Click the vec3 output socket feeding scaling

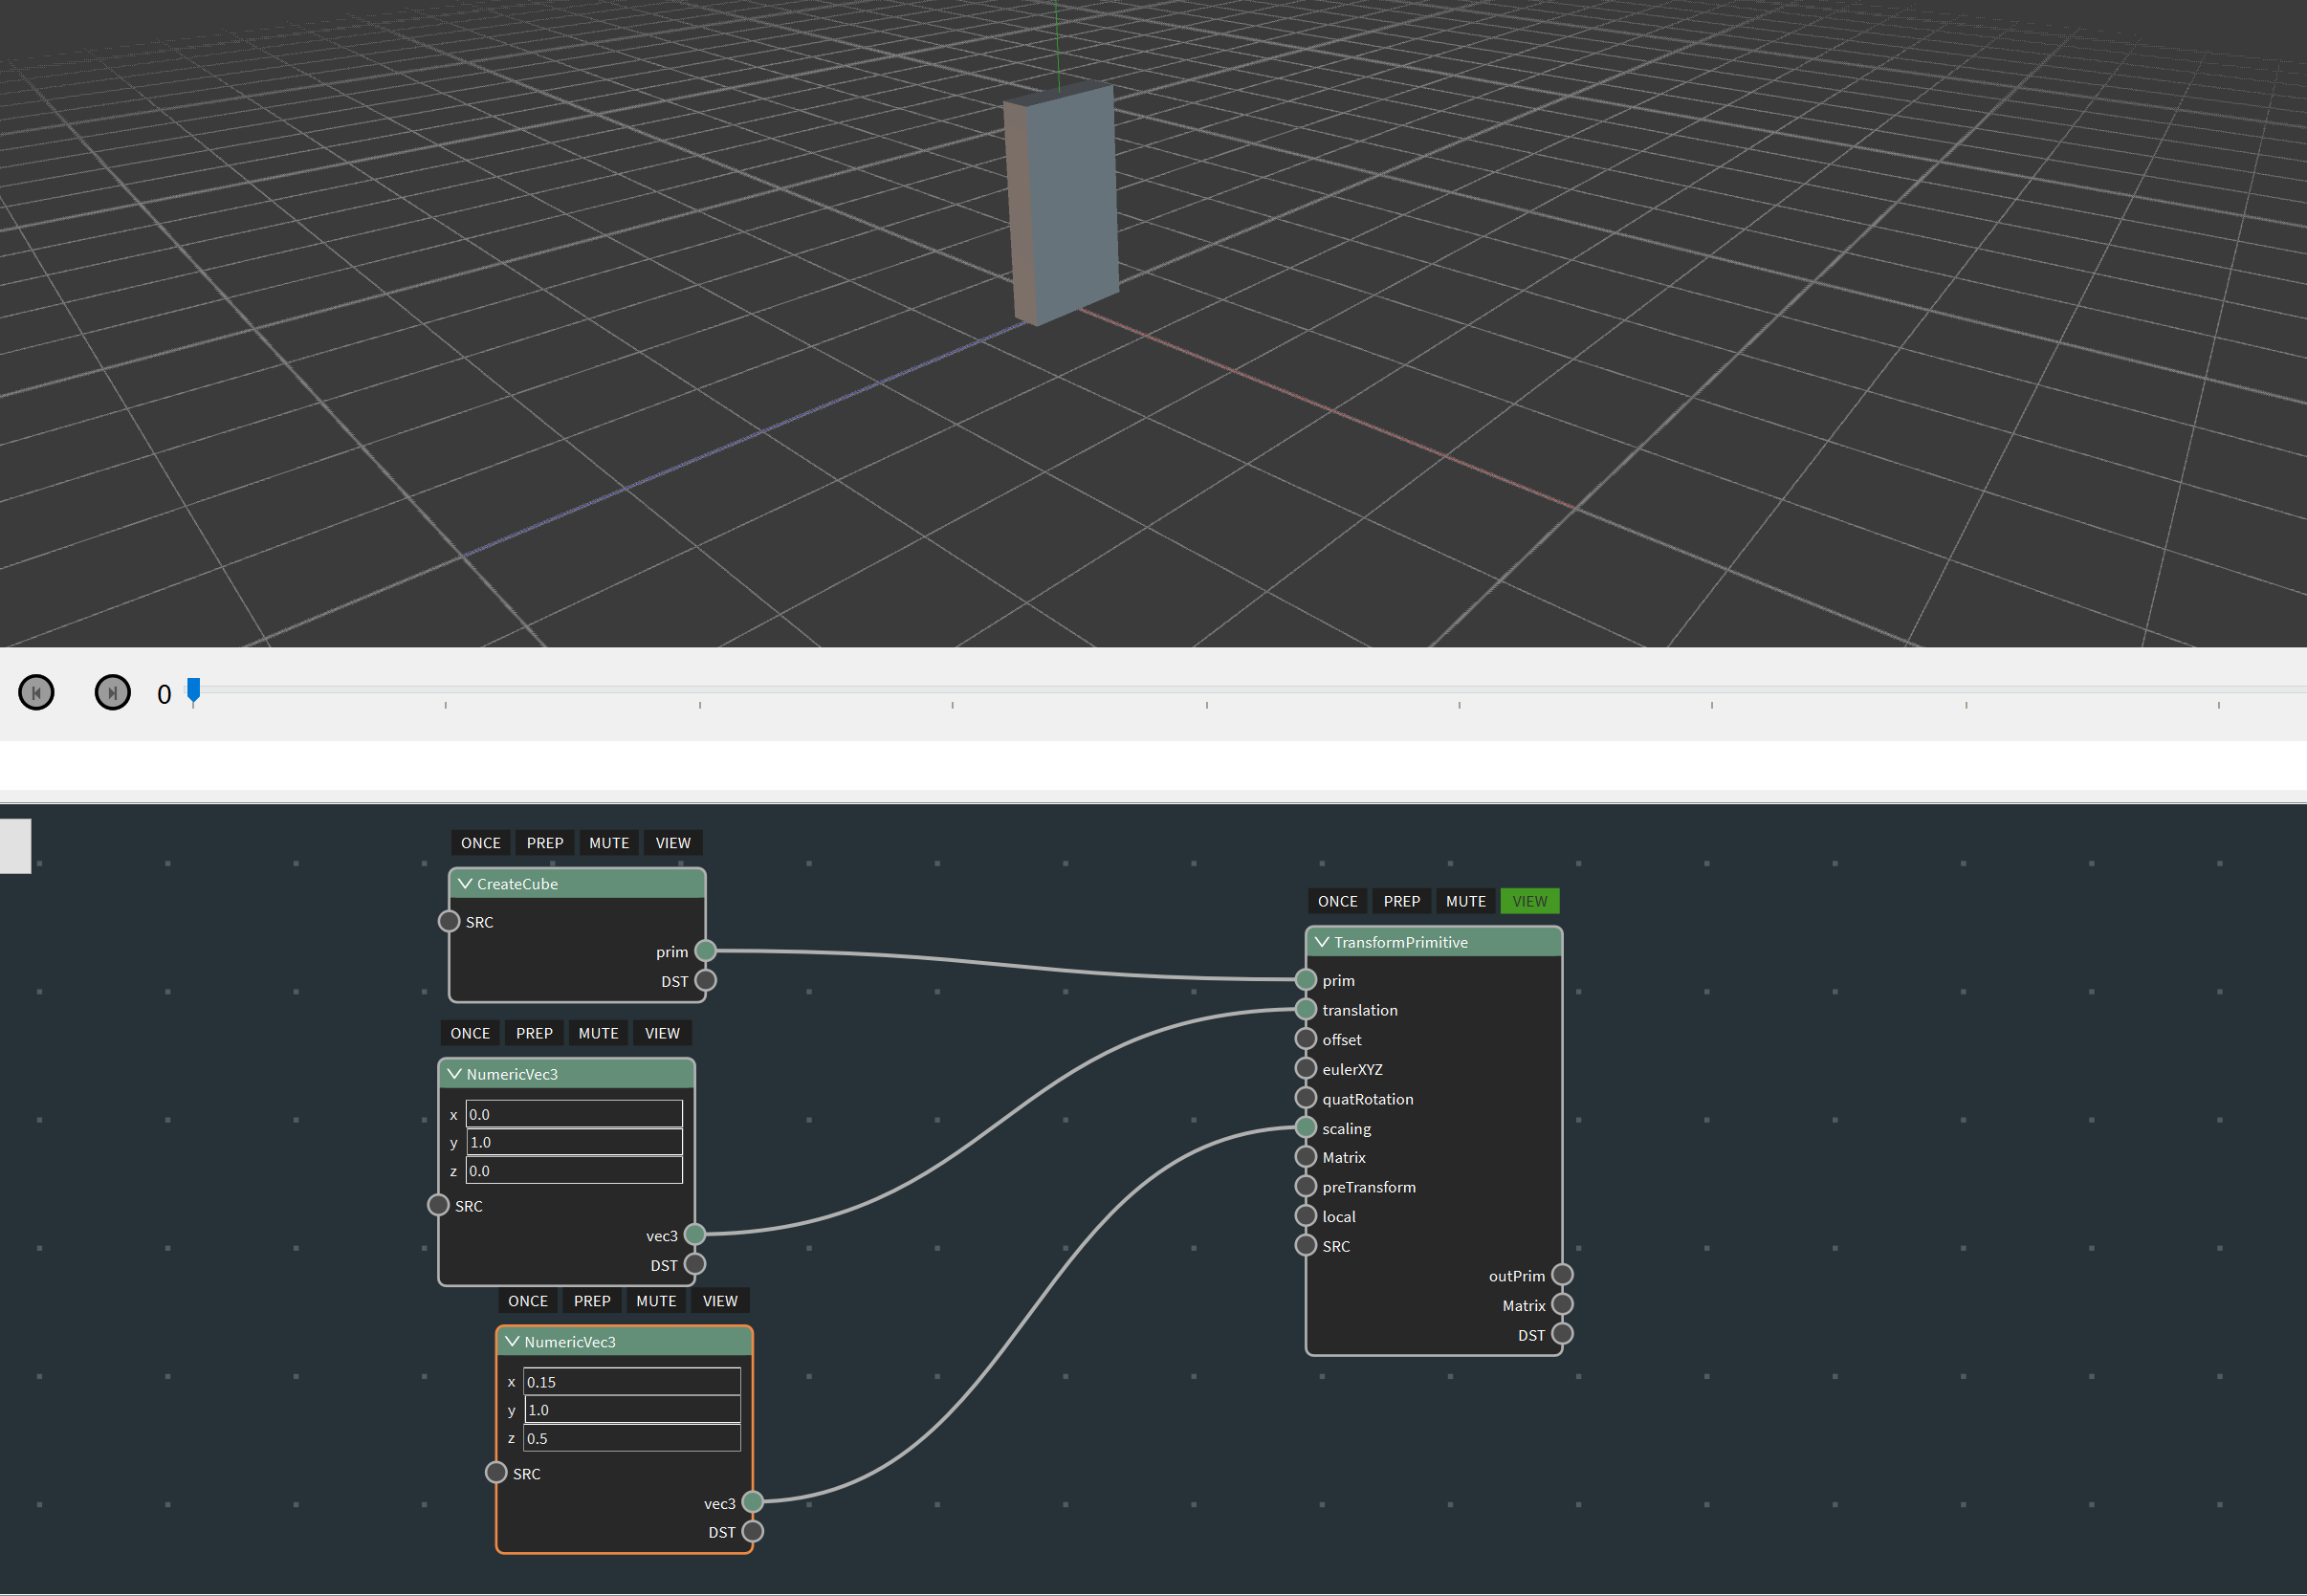point(753,1503)
